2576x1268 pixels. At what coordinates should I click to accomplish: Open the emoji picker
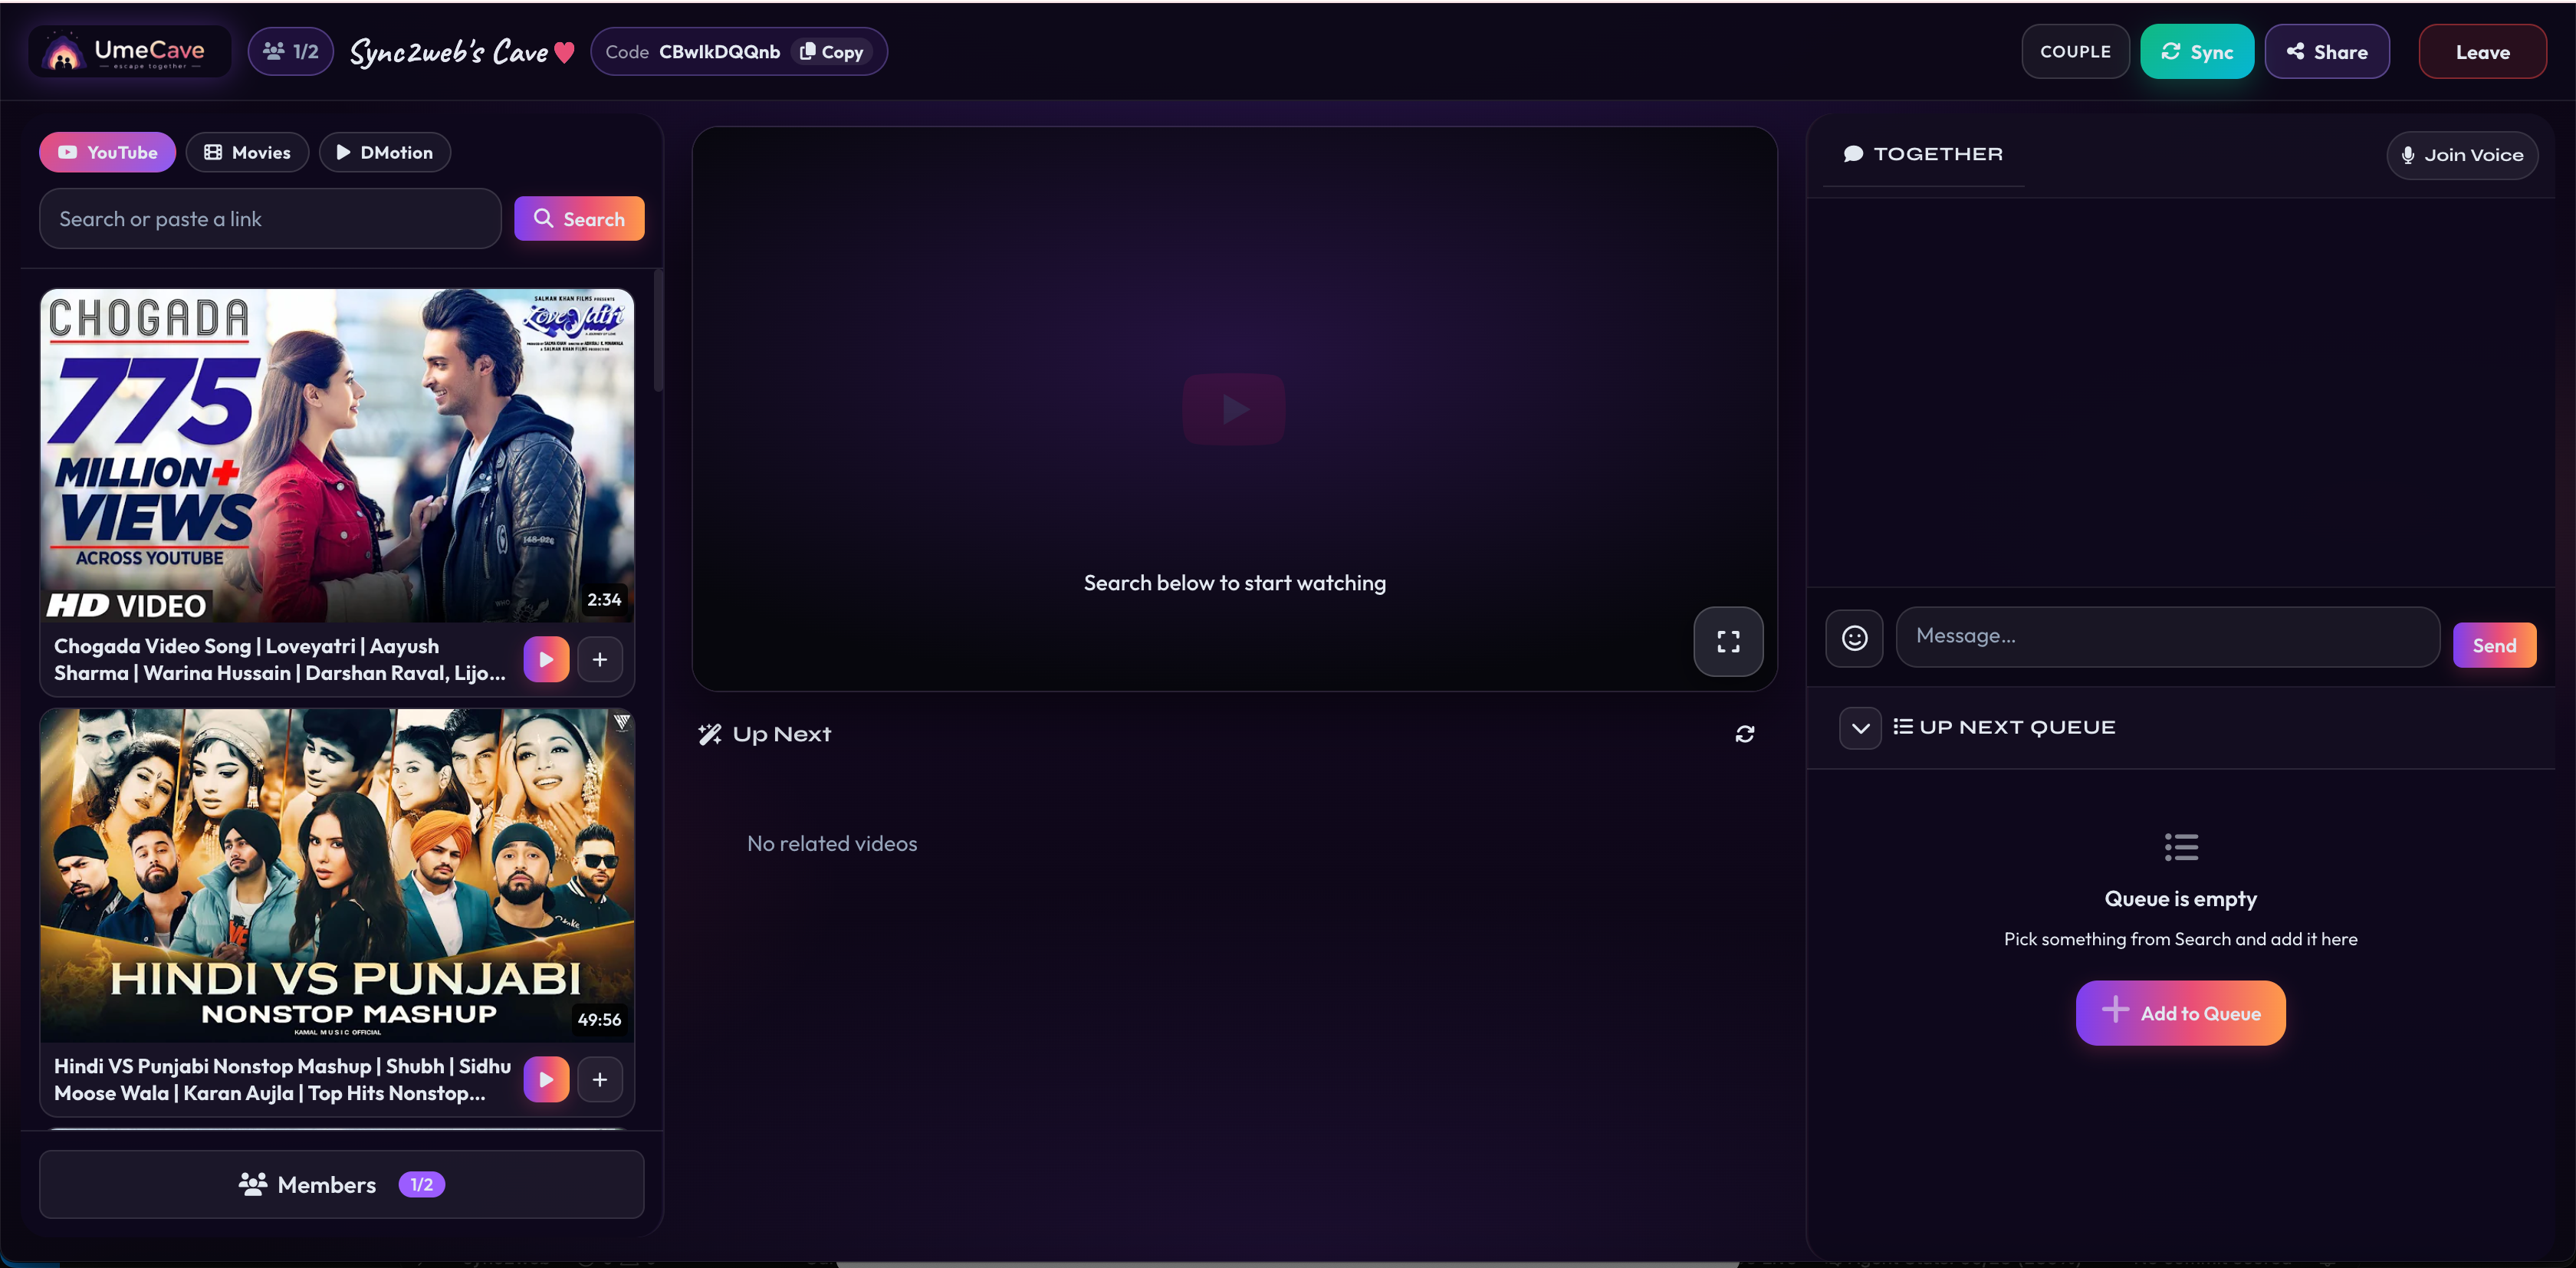1854,638
